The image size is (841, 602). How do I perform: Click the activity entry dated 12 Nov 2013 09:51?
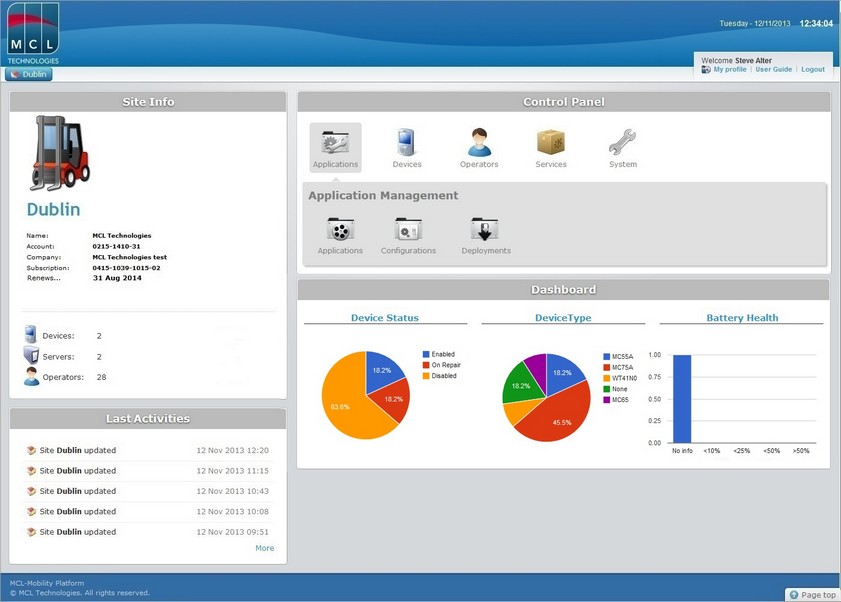(x=148, y=532)
